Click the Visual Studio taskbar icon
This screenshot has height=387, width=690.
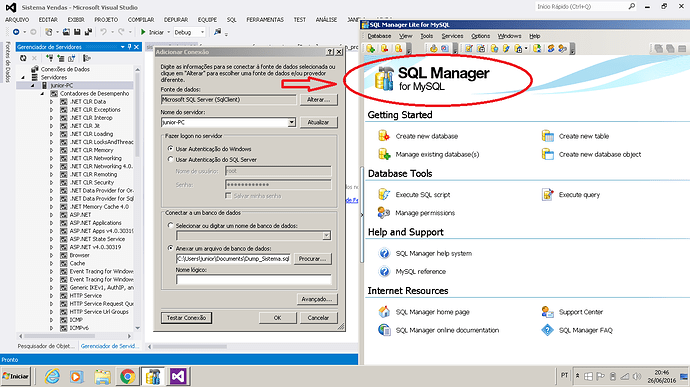tap(178, 376)
